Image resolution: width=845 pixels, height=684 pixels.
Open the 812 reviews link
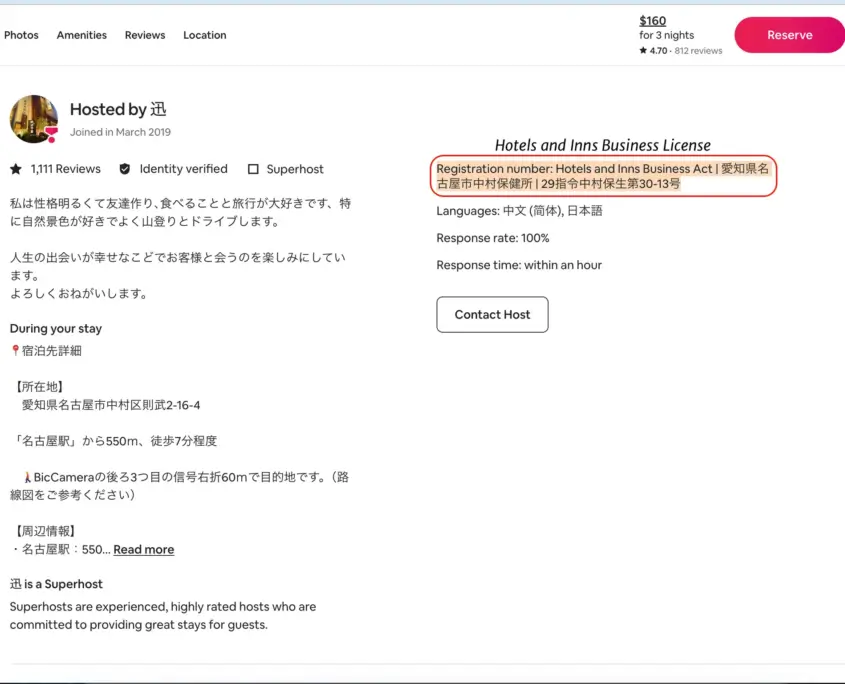698,51
